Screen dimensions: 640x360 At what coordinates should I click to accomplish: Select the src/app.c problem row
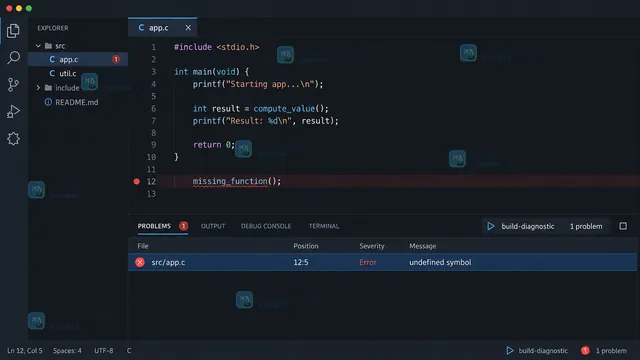pyautogui.click(x=382, y=262)
